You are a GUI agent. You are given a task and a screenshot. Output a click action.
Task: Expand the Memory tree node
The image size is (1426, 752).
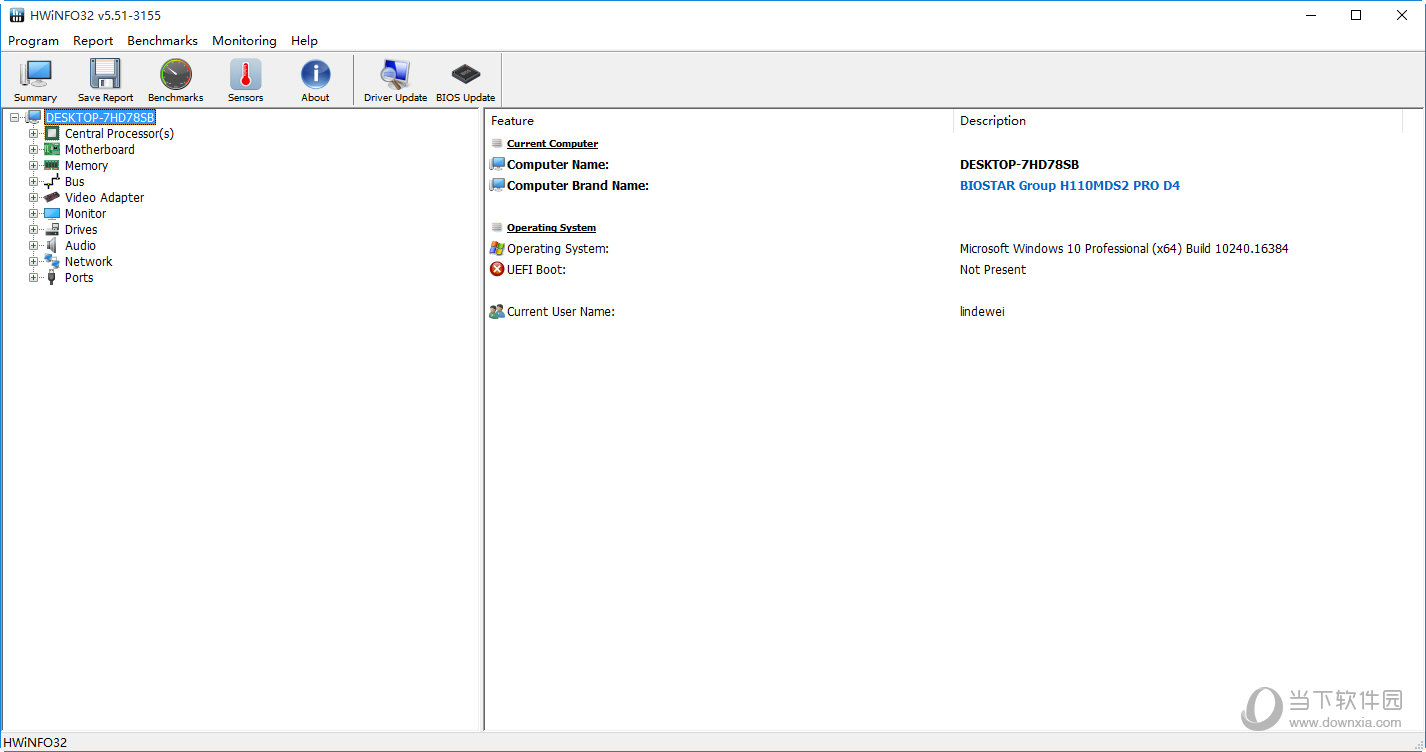click(34, 165)
